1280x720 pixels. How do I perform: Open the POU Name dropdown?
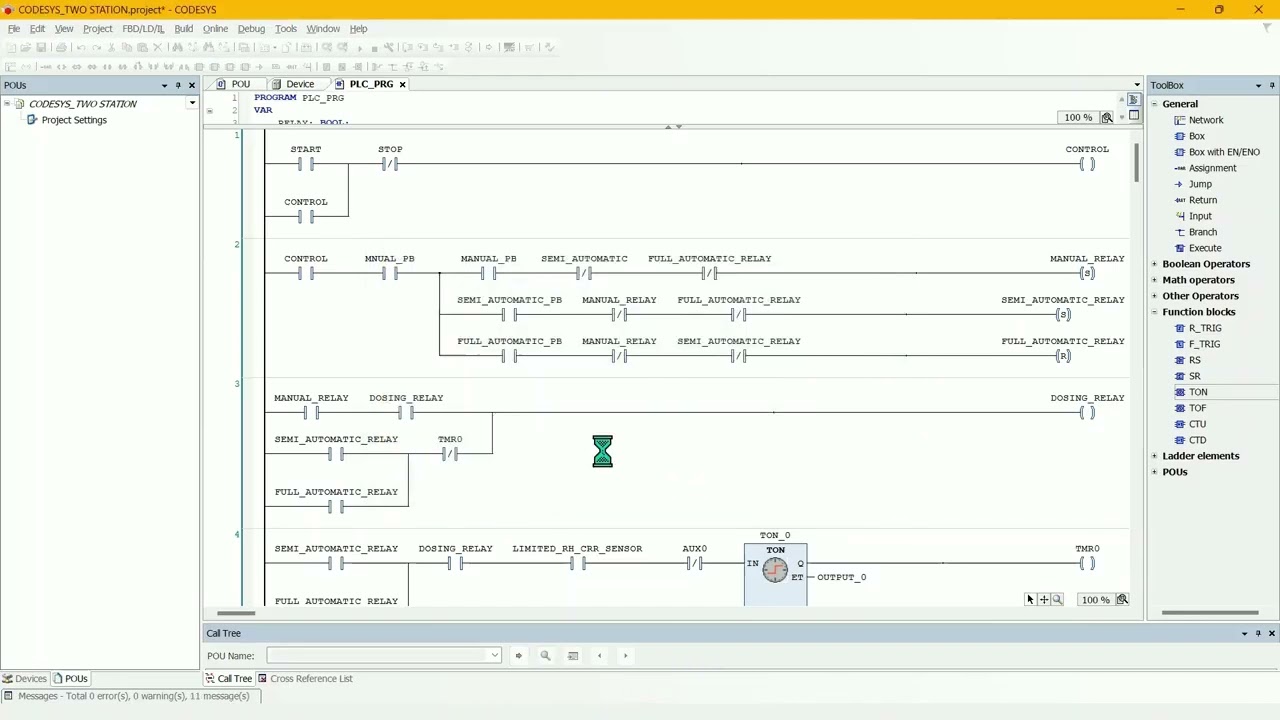click(494, 656)
